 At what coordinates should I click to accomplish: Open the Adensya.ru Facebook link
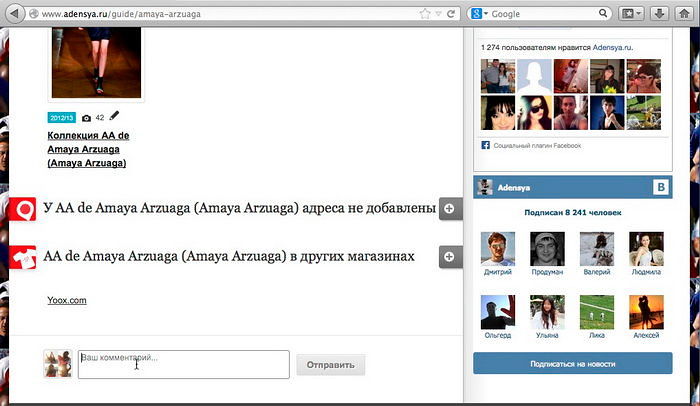pyautogui.click(x=612, y=47)
